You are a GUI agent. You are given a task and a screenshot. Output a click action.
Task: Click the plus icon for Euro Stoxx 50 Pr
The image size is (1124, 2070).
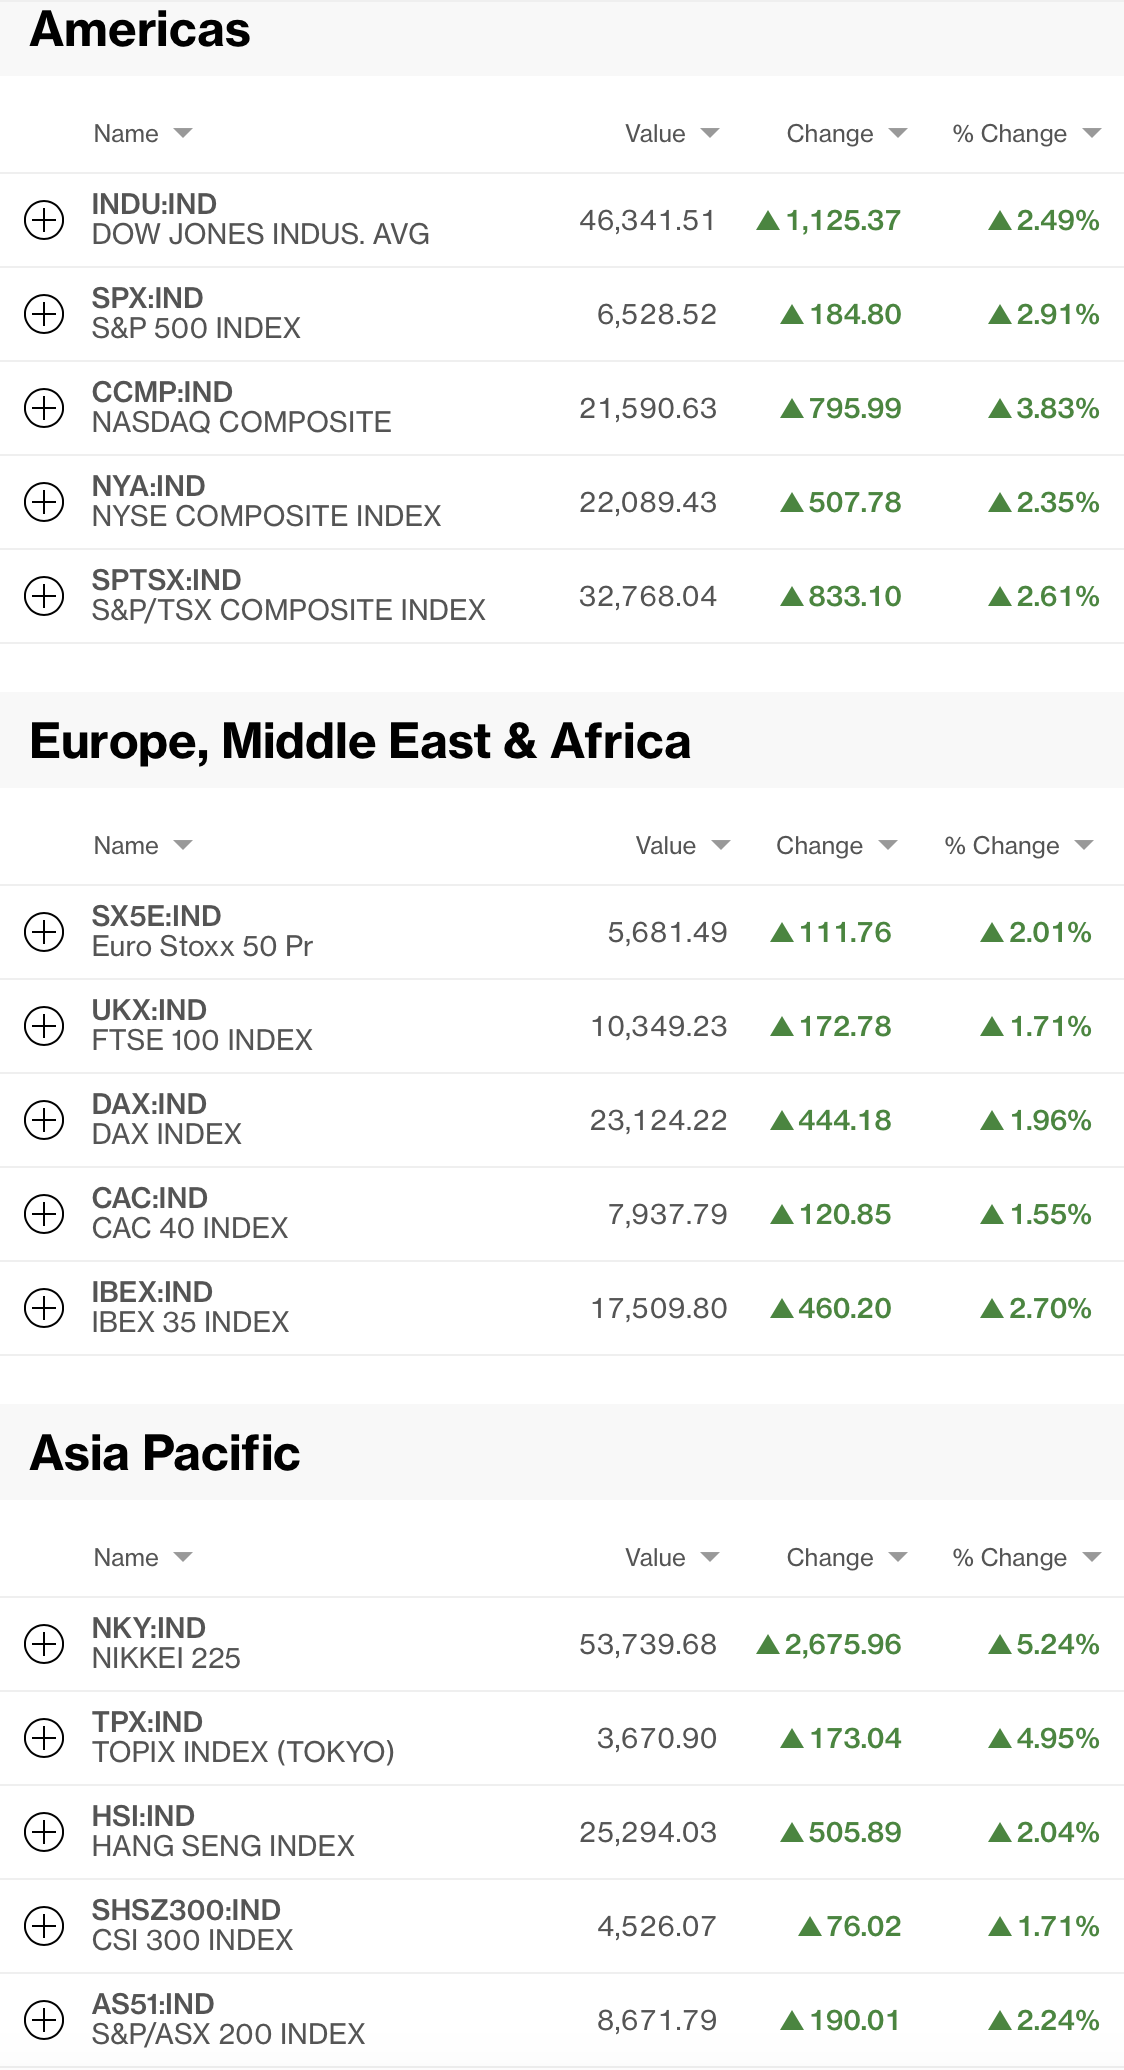tap(44, 932)
